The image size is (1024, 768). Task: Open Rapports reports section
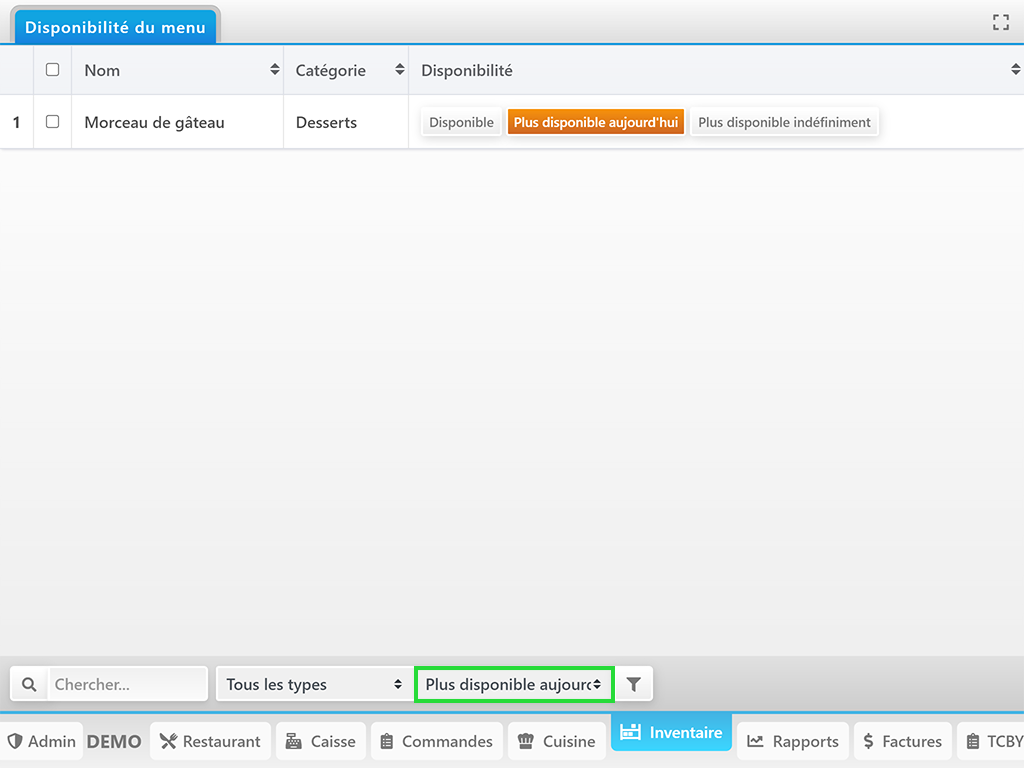pos(793,742)
